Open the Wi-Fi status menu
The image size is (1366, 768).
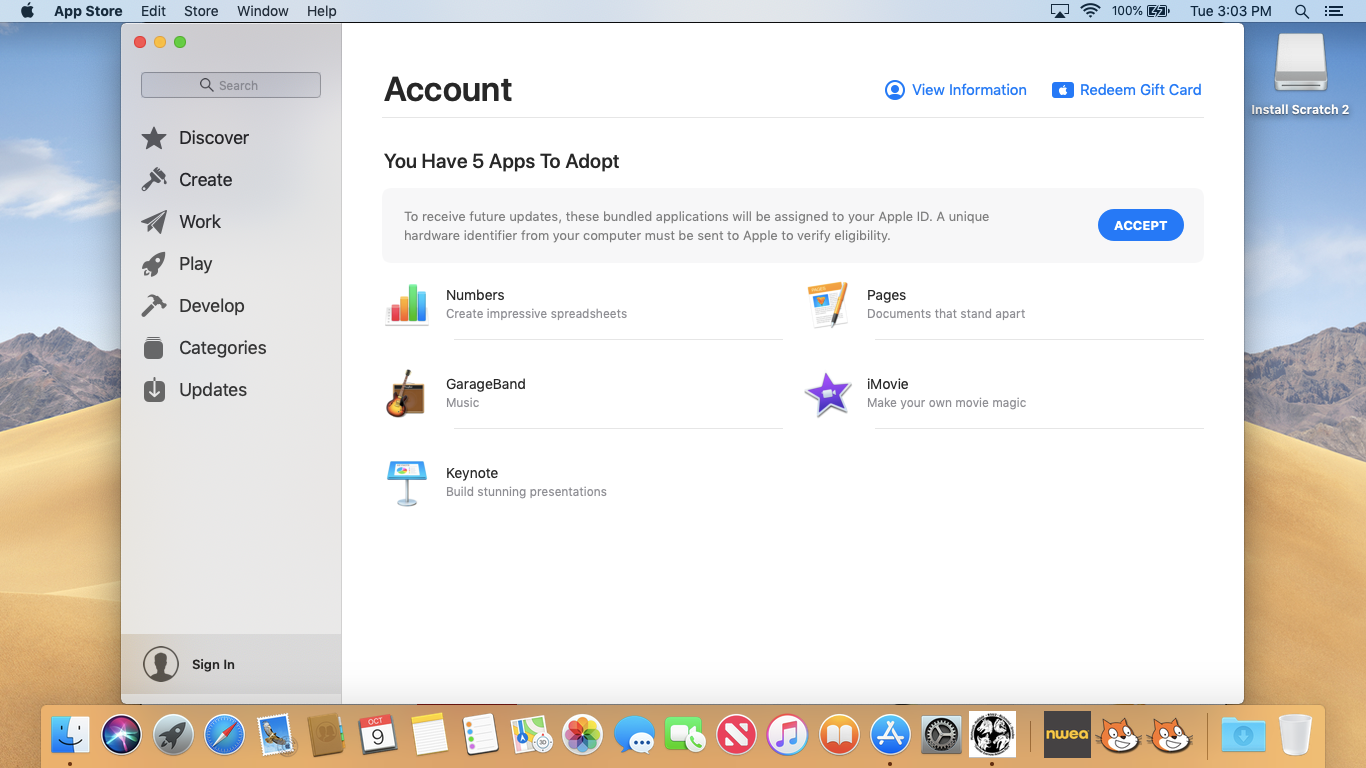pyautogui.click(x=1091, y=11)
